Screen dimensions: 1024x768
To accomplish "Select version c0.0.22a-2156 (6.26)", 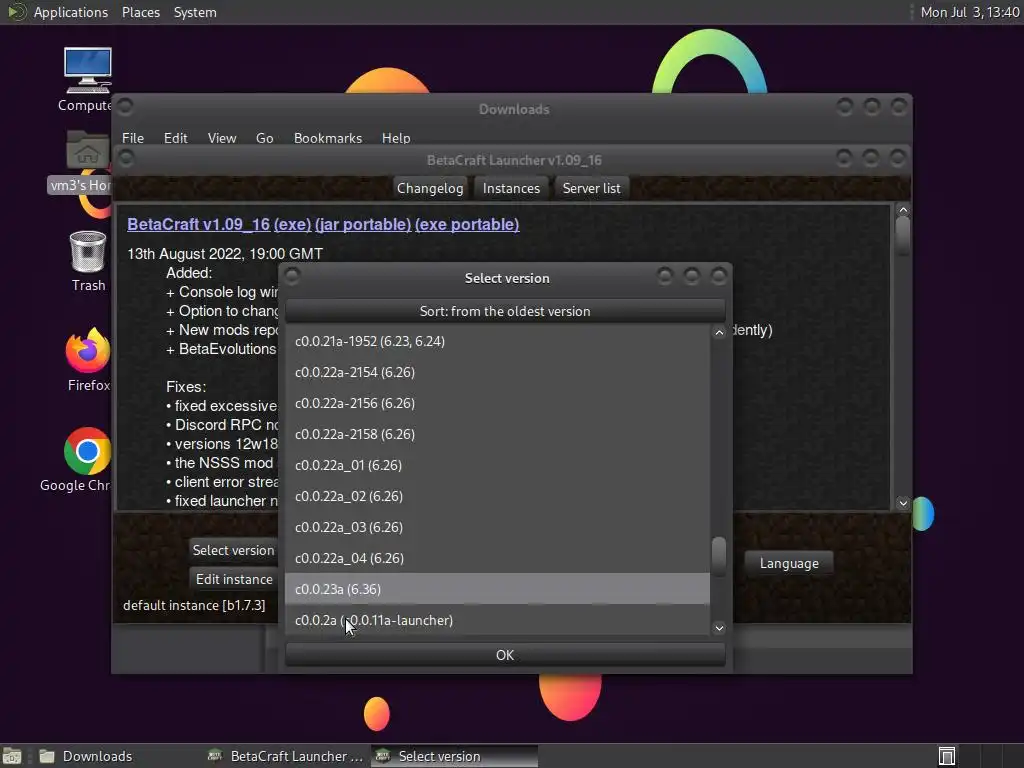I will (497, 403).
